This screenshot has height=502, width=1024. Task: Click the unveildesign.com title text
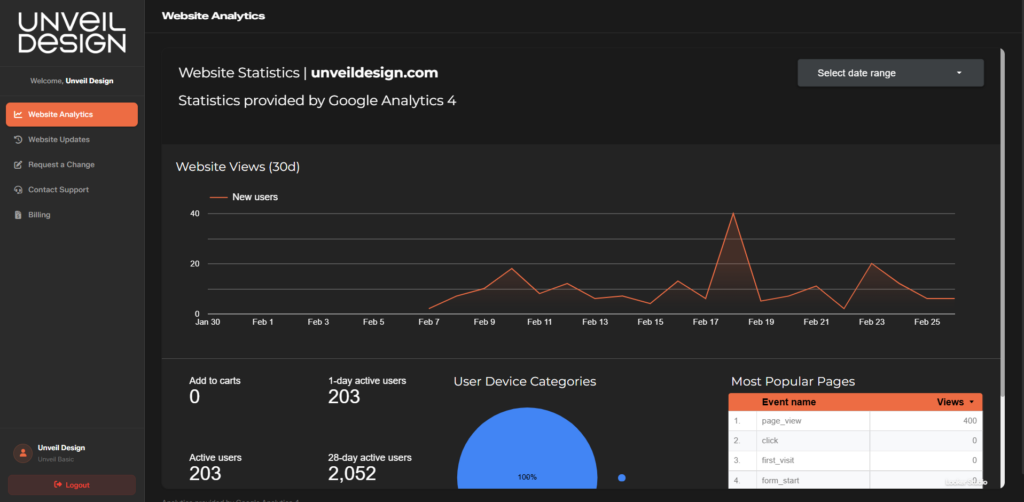374,73
